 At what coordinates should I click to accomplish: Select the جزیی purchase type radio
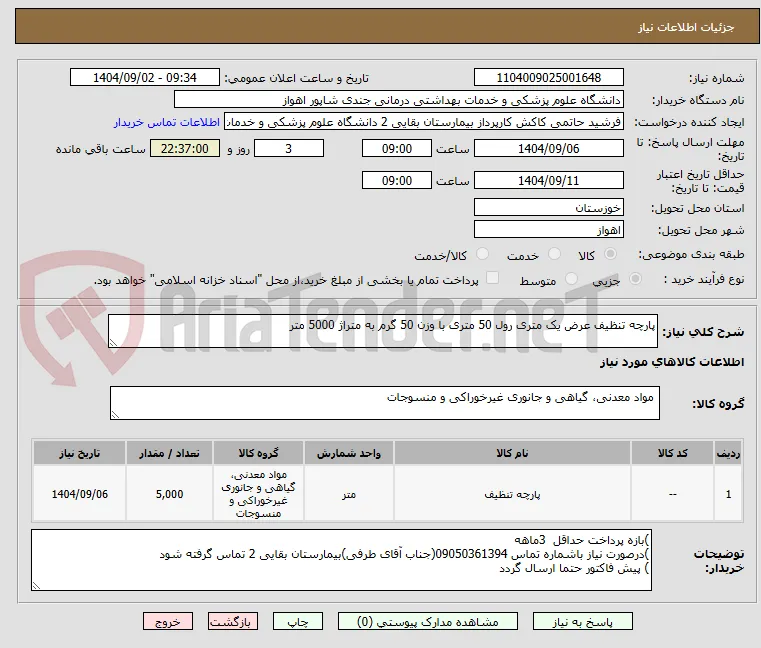[635, 279]
